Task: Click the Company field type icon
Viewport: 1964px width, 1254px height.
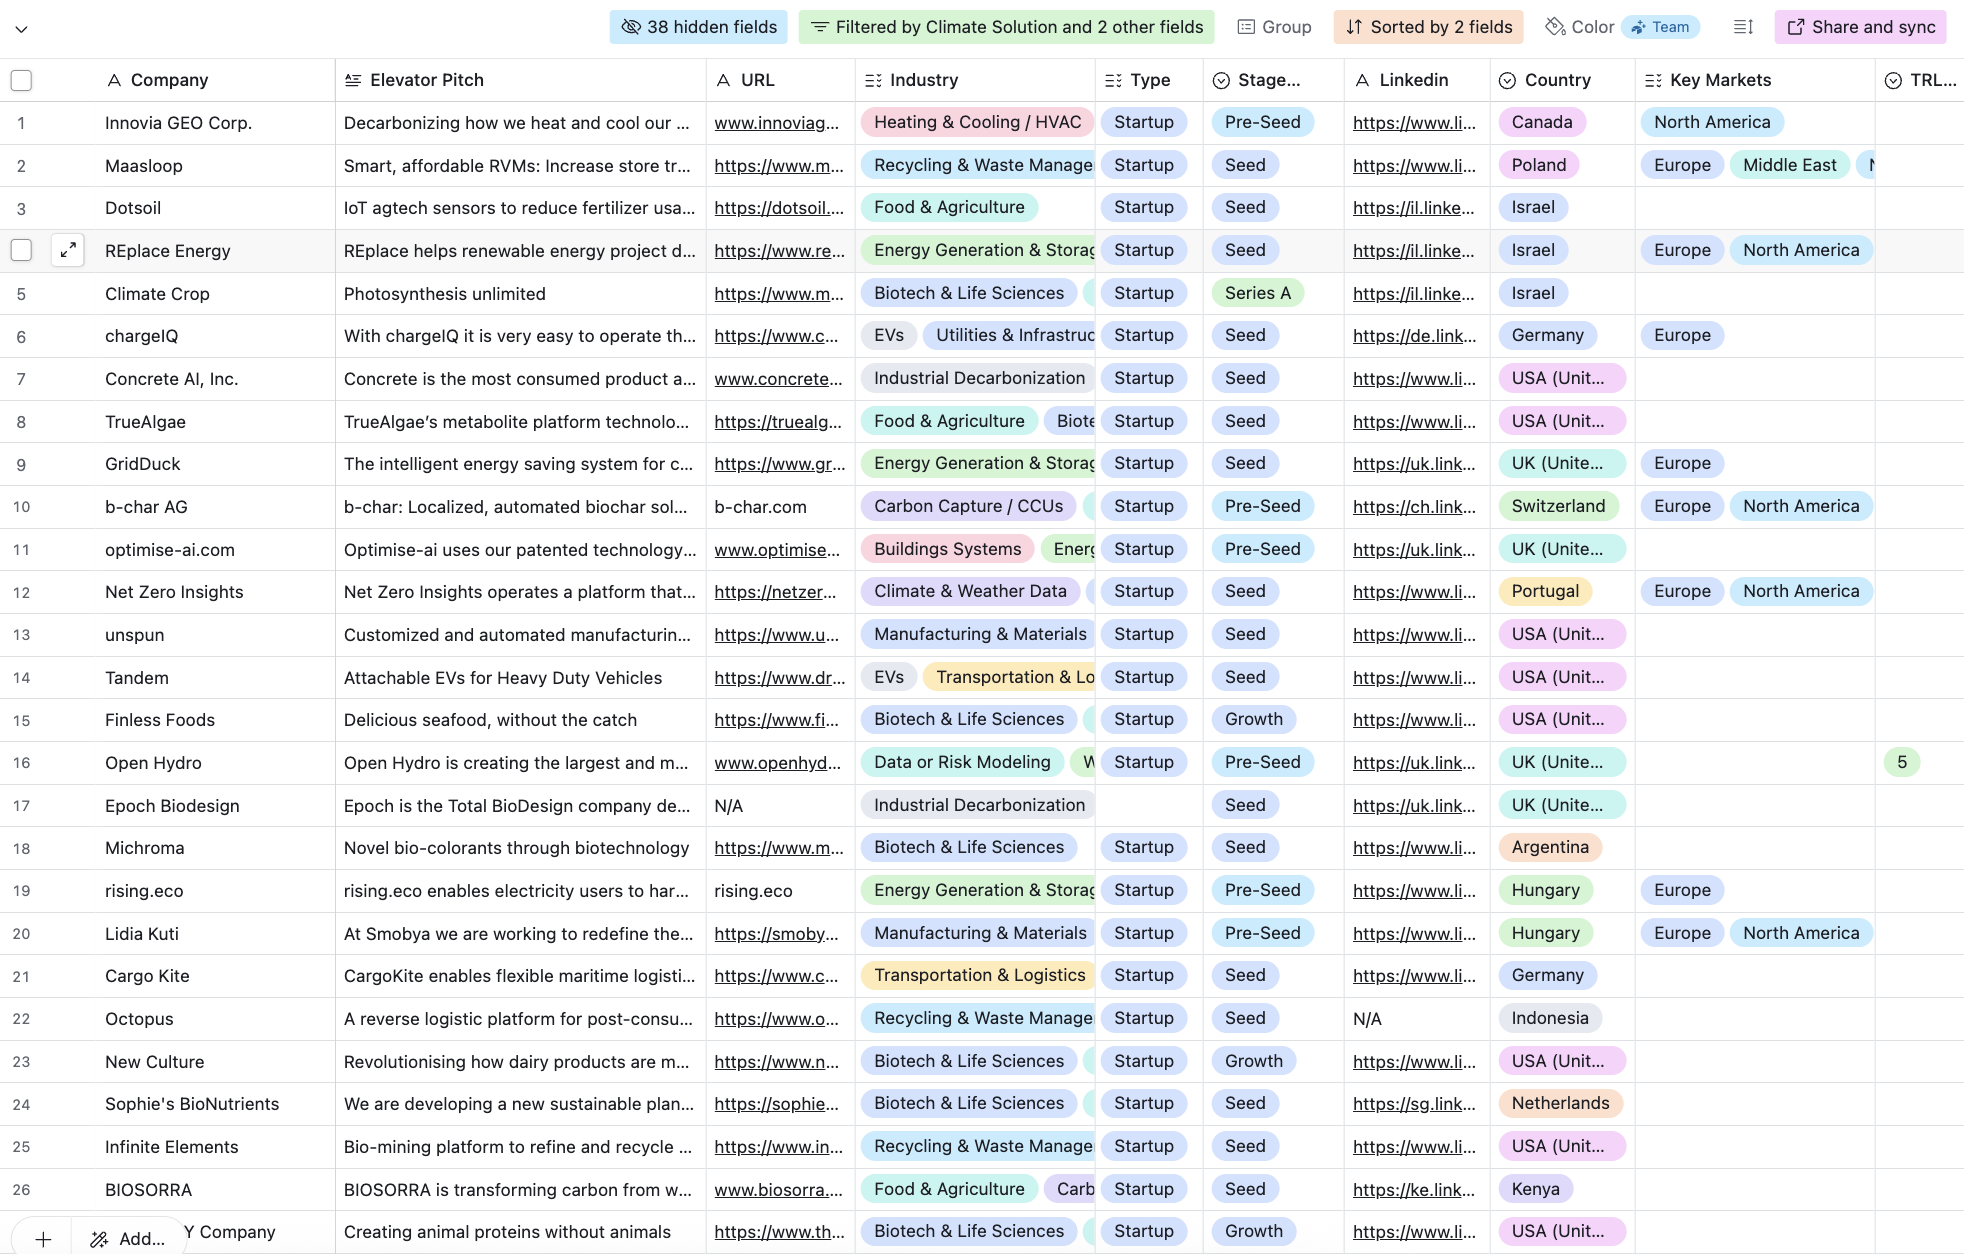Action: click(x=114, y=80)
